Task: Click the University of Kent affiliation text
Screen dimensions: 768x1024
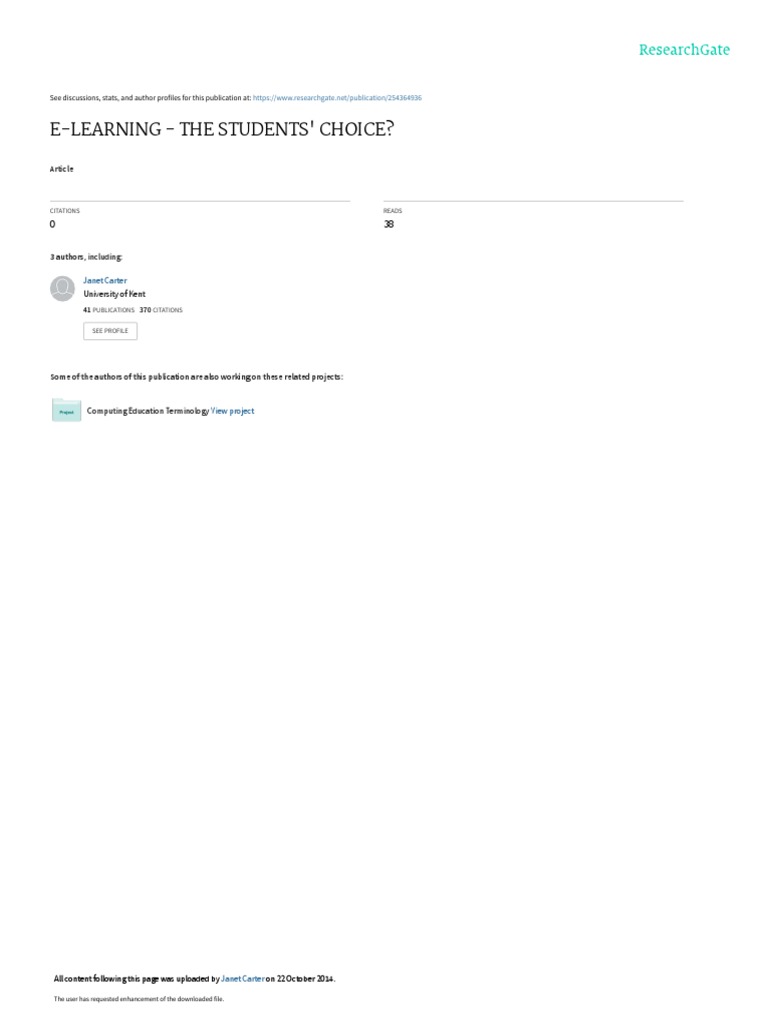Action: tap(114, 294)
